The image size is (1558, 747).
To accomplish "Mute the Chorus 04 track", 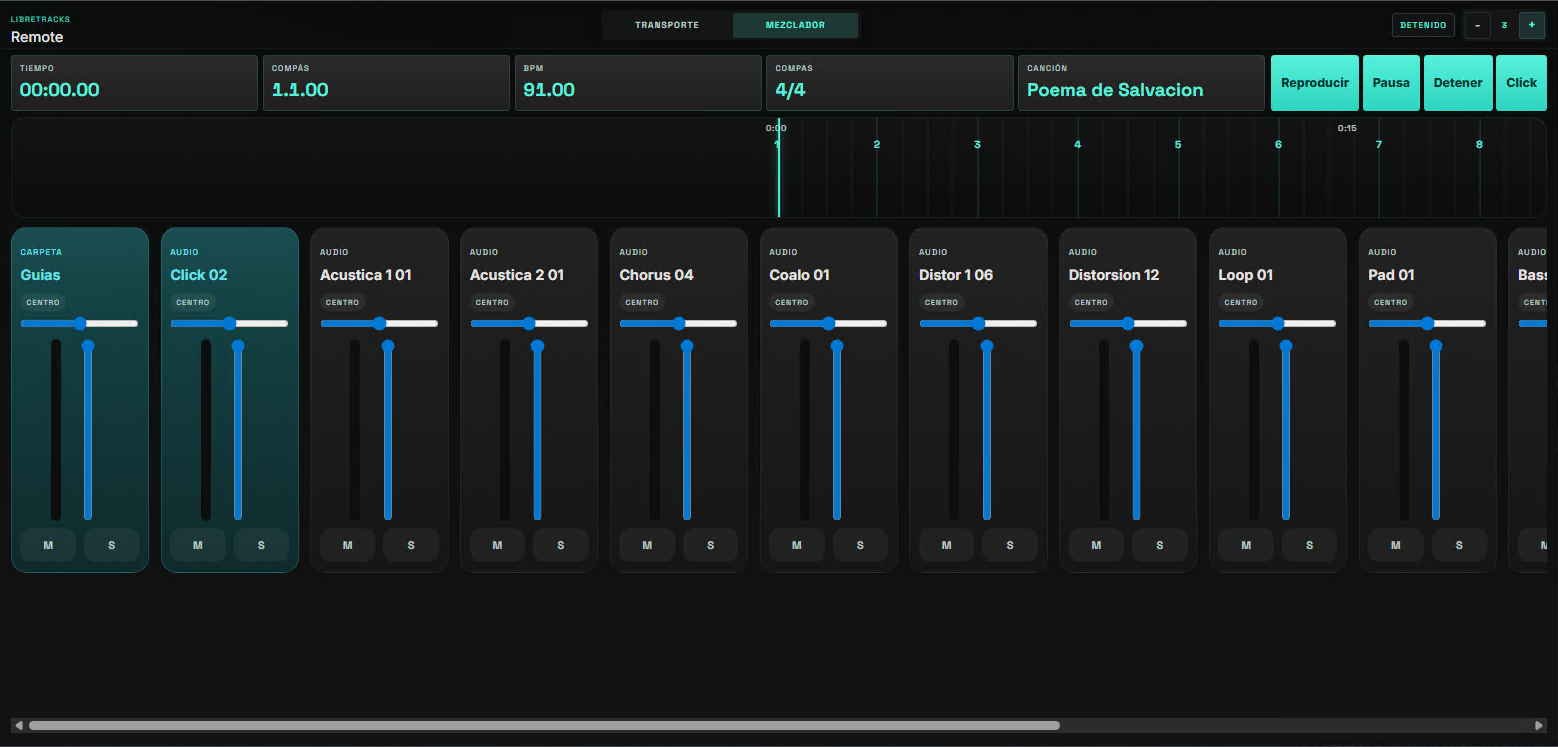I will (x=647, y=545).
